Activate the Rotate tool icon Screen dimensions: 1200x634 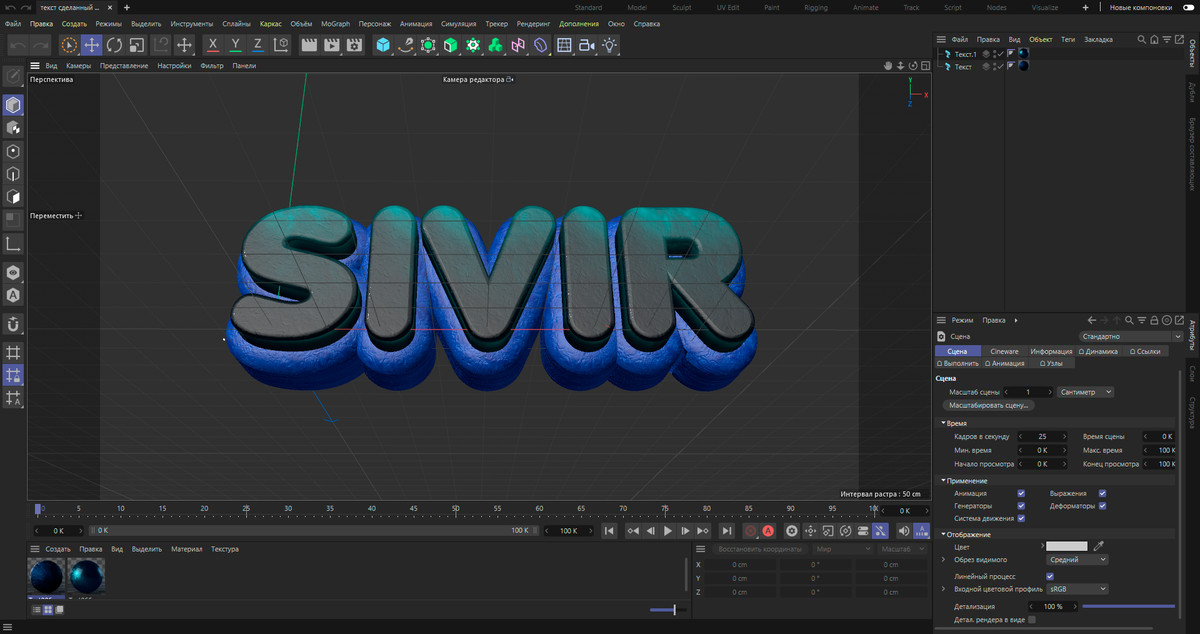[x=114, y=45]
